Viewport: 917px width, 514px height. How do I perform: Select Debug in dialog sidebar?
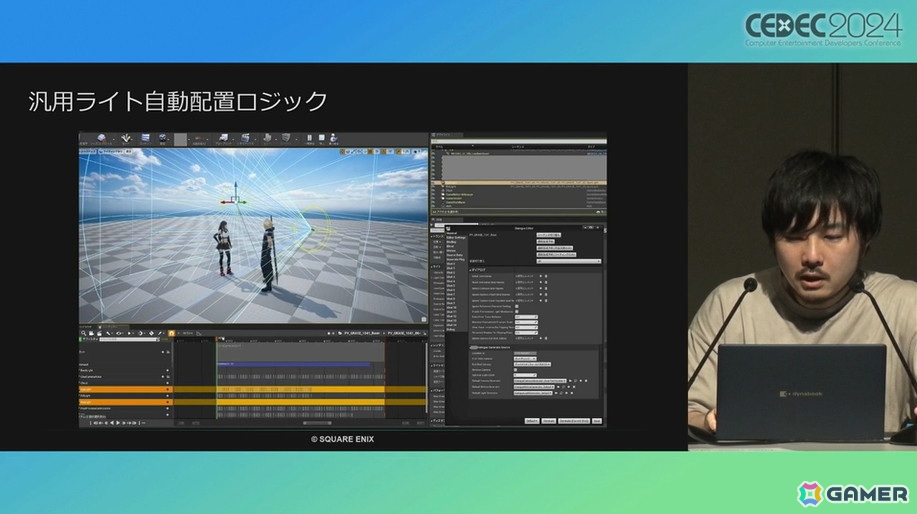point(451,329)
